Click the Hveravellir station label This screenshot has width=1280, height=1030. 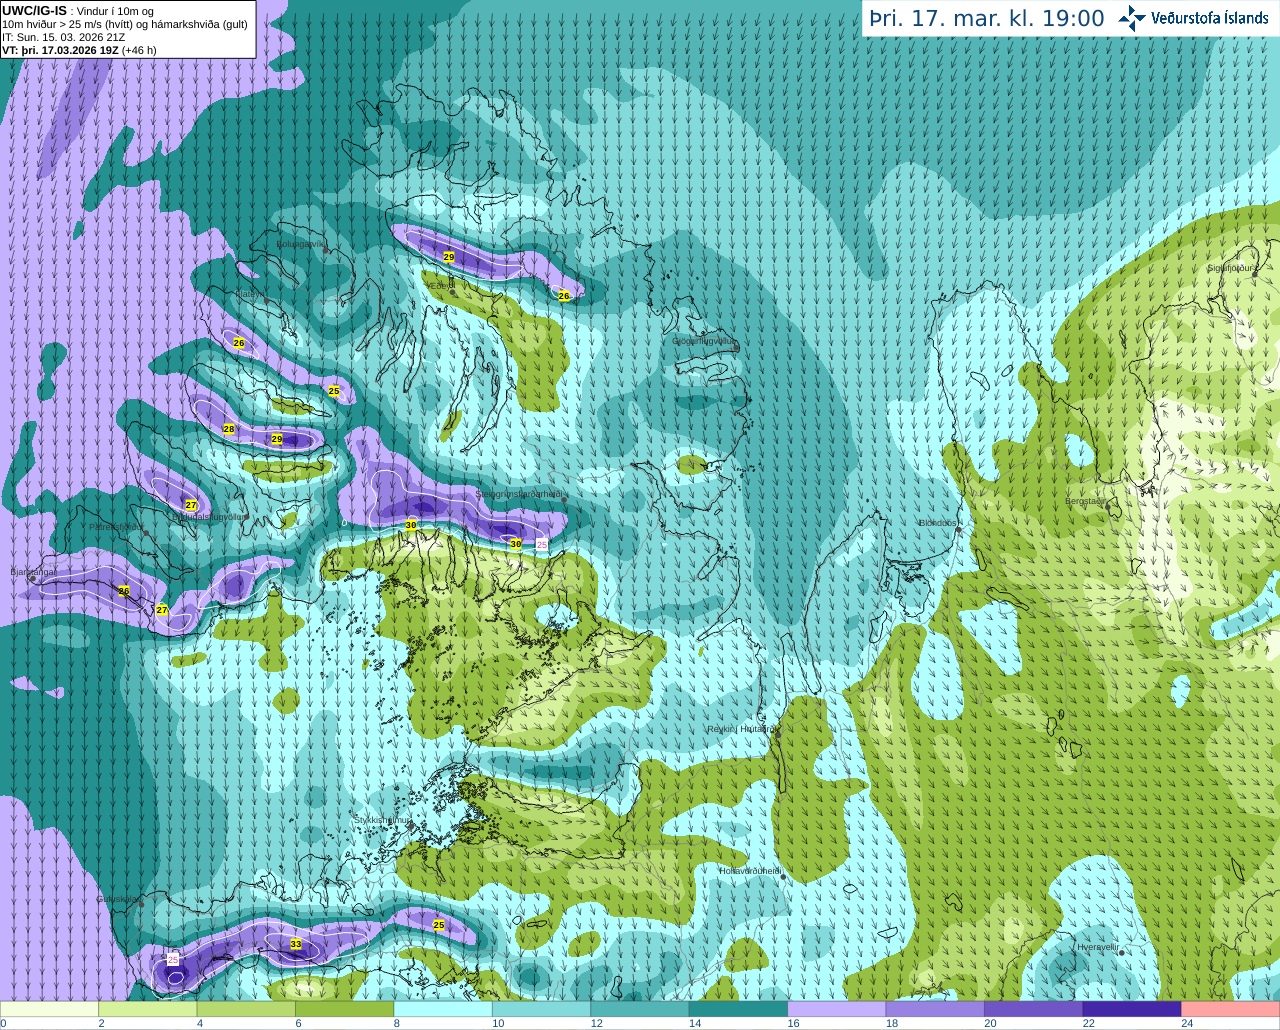1097,946
